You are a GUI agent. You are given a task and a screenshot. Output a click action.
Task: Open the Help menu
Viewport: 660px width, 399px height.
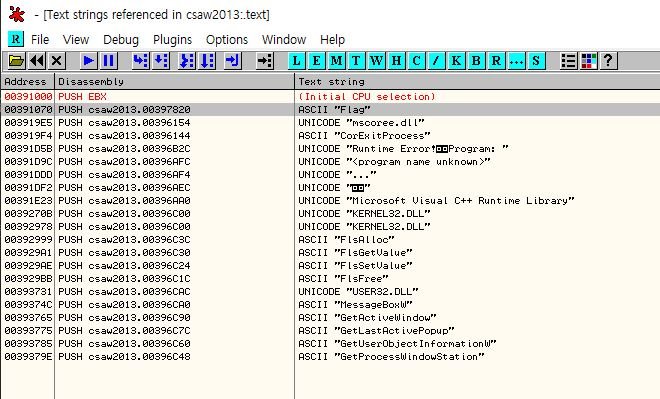click(x=332, y=40)
